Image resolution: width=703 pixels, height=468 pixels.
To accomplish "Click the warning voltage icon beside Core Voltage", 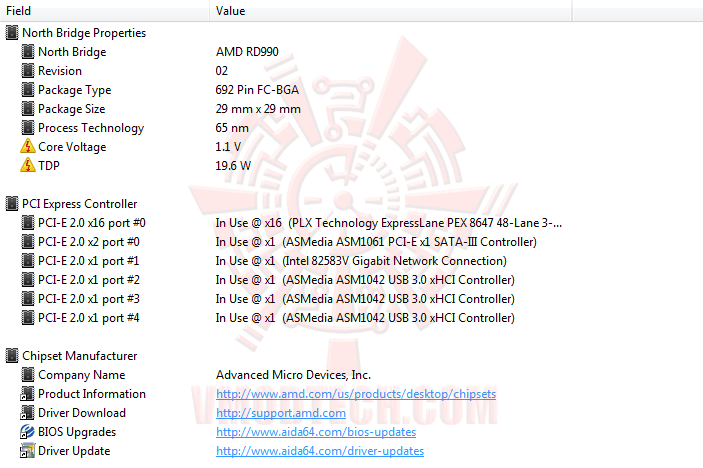I will (x=28, y=146).
